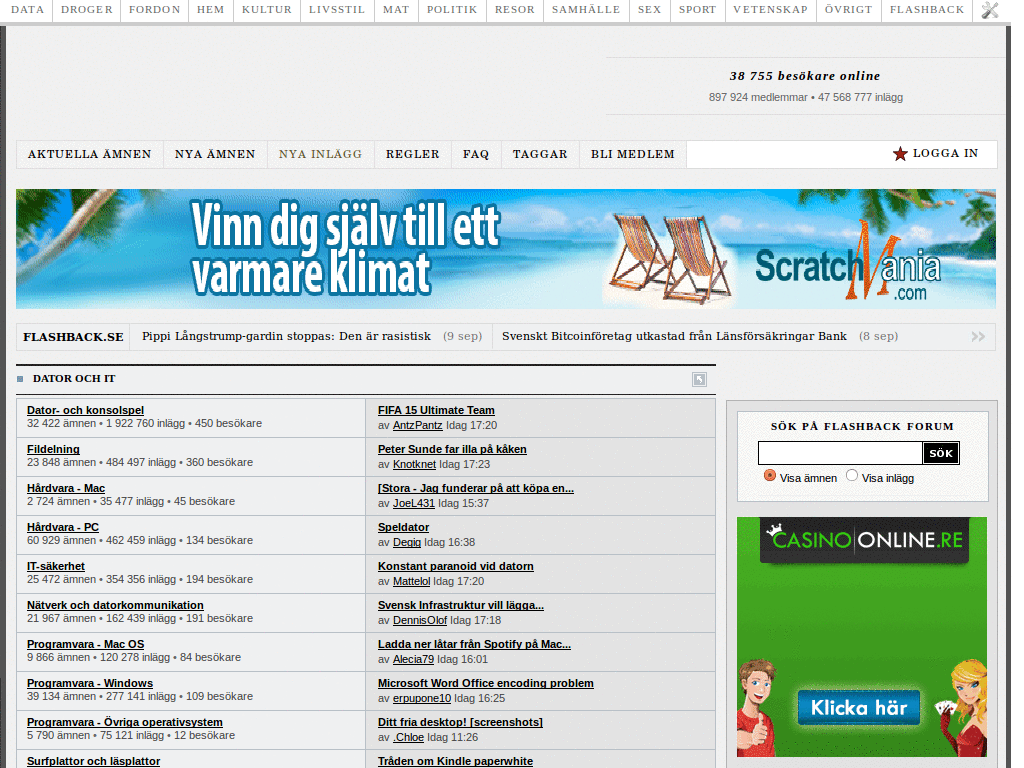Open thread Peter Sunde far illa på kåken

[452, 449]
